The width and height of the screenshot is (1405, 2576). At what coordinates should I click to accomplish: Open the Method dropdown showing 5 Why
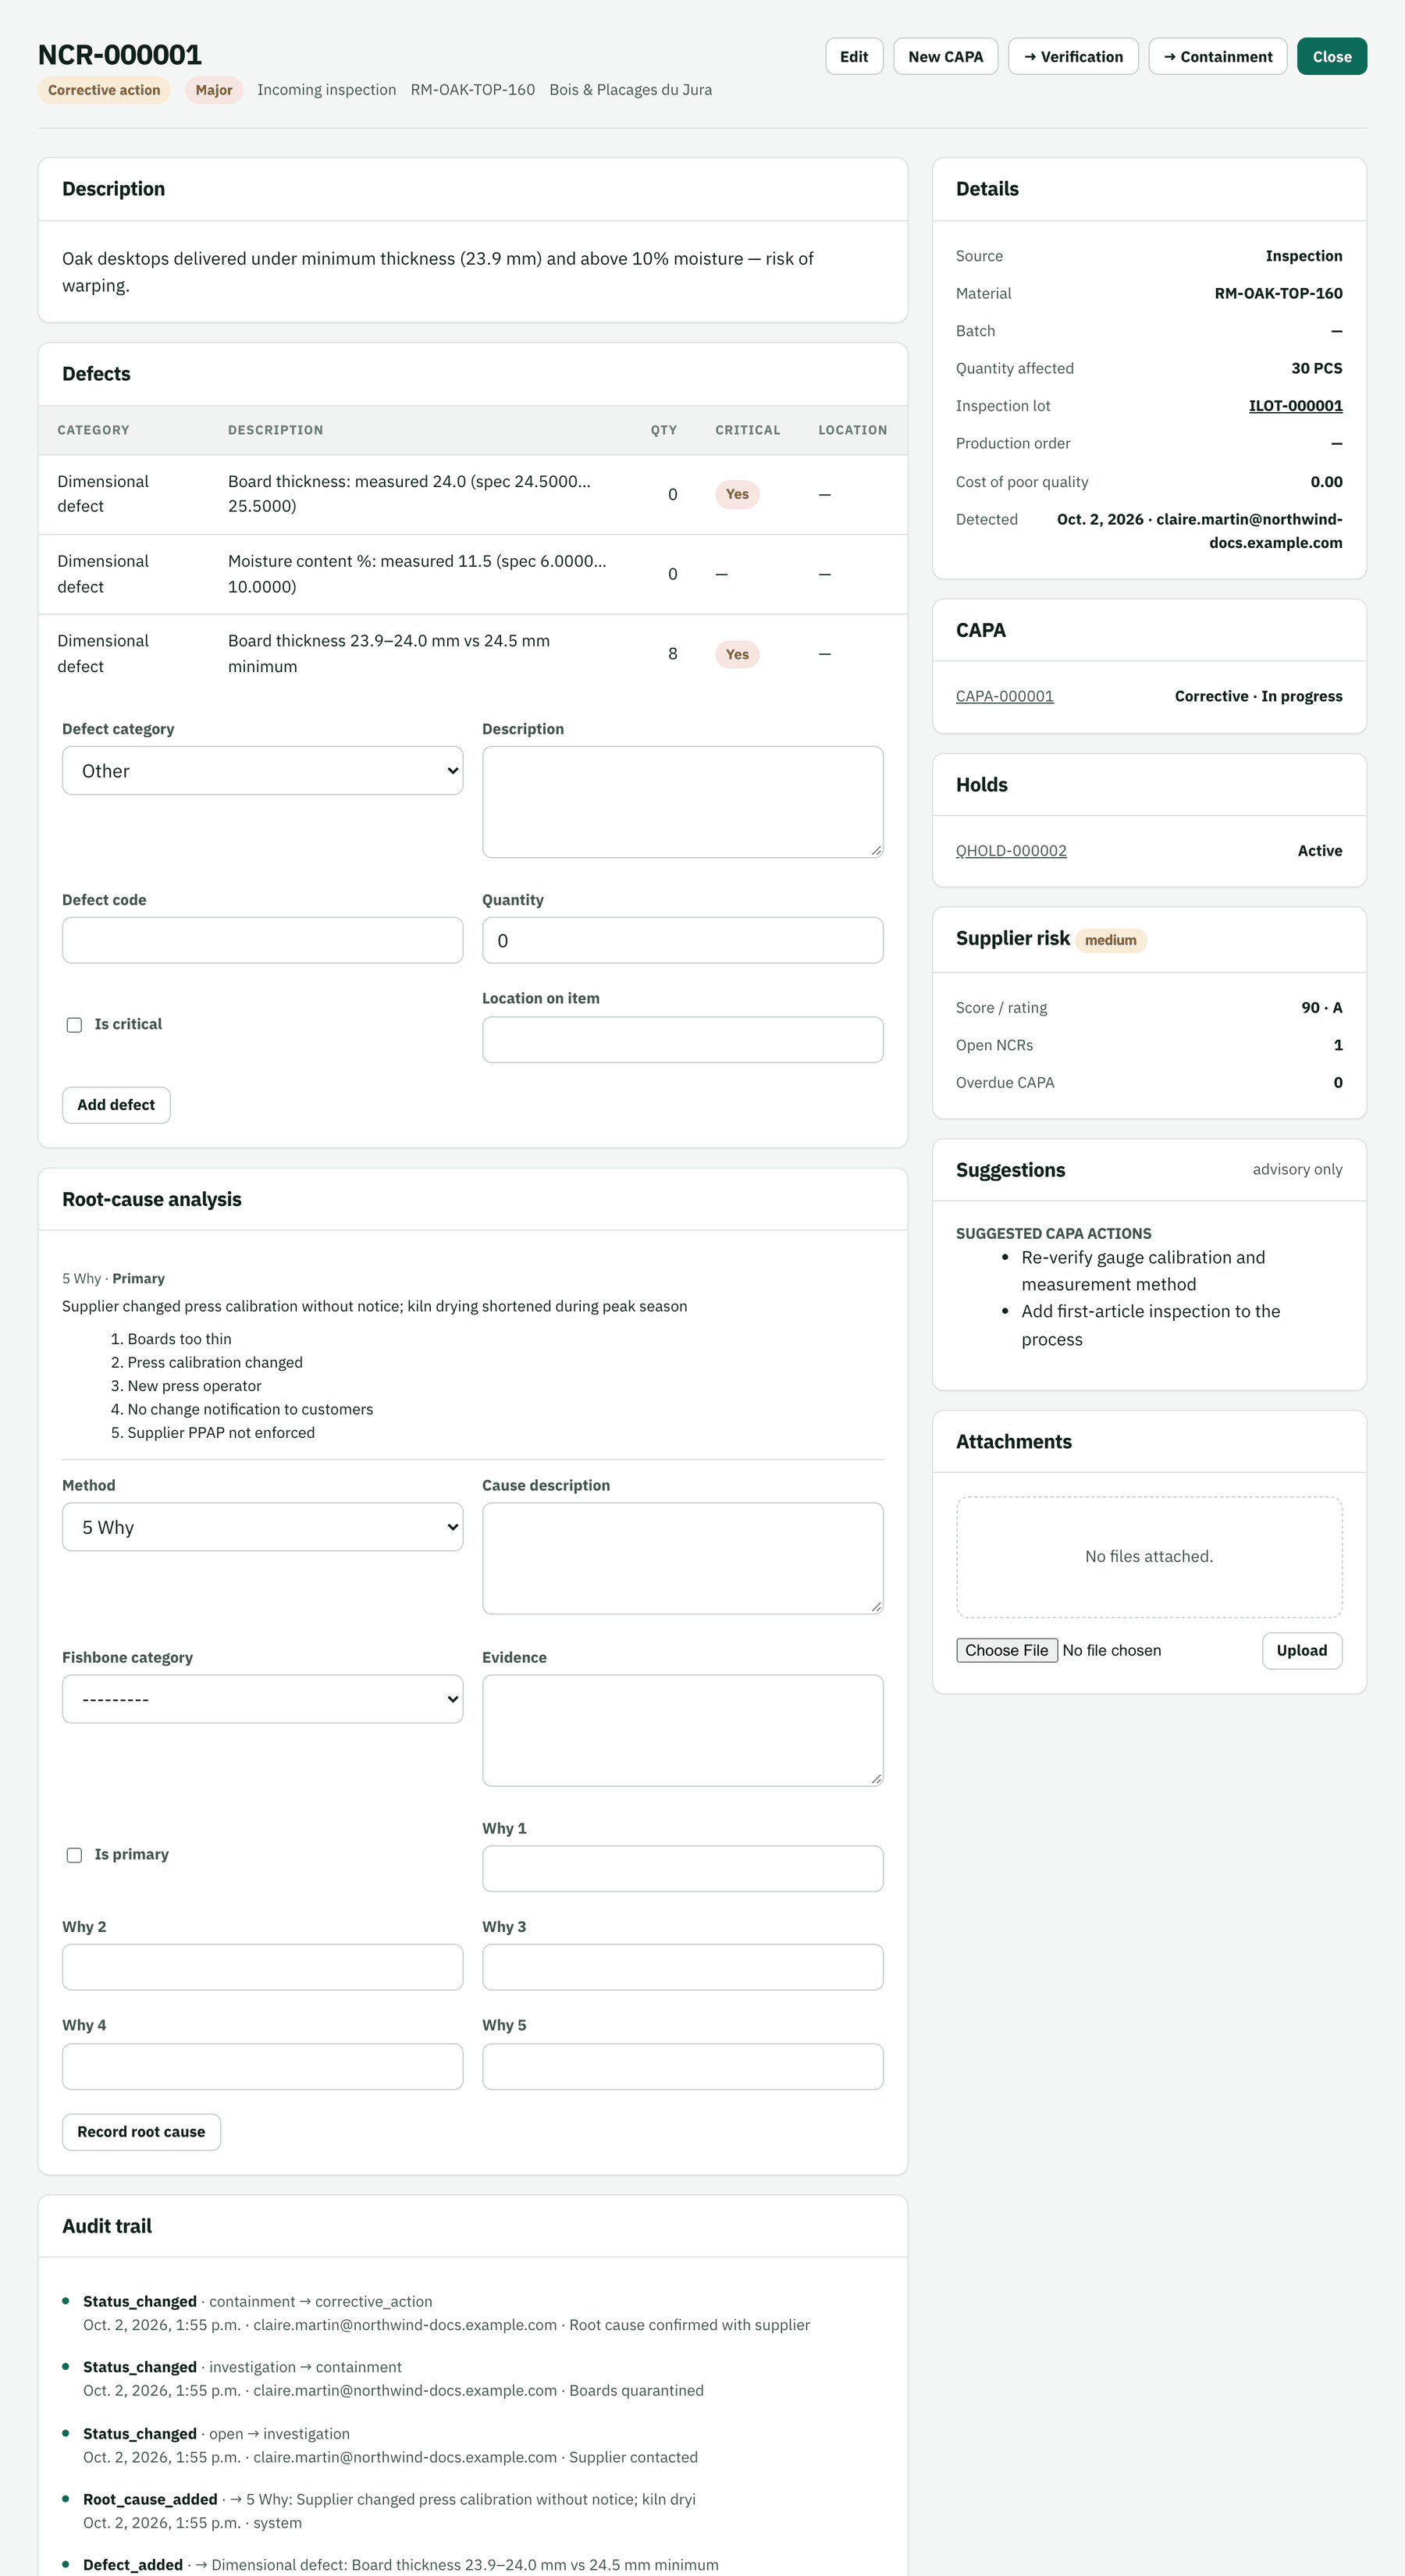(x=262, y=1527)
